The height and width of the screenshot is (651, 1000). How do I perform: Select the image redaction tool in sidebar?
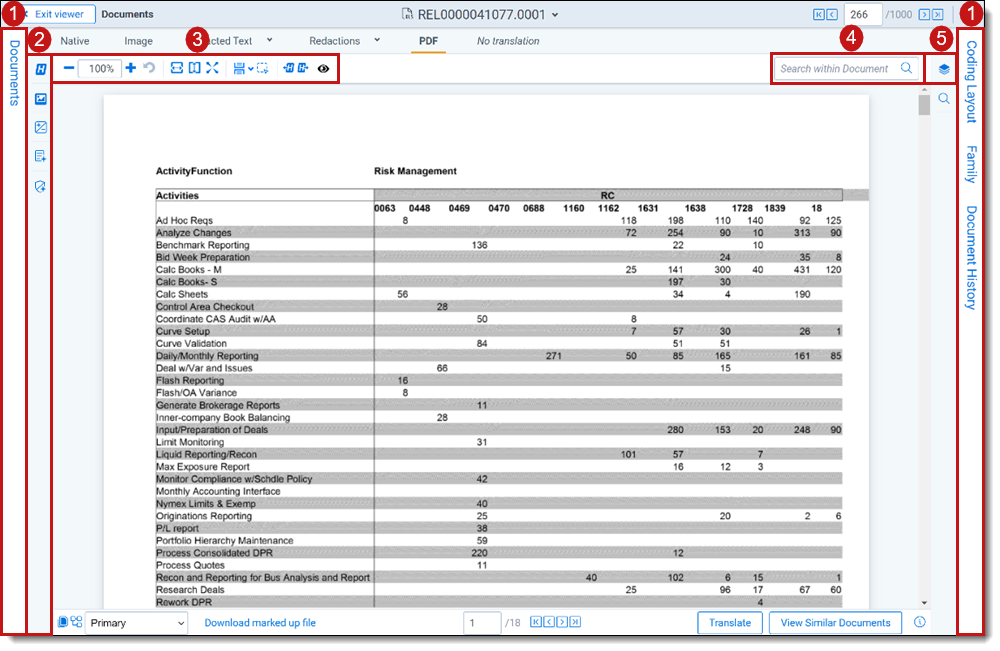coord(41,99)
